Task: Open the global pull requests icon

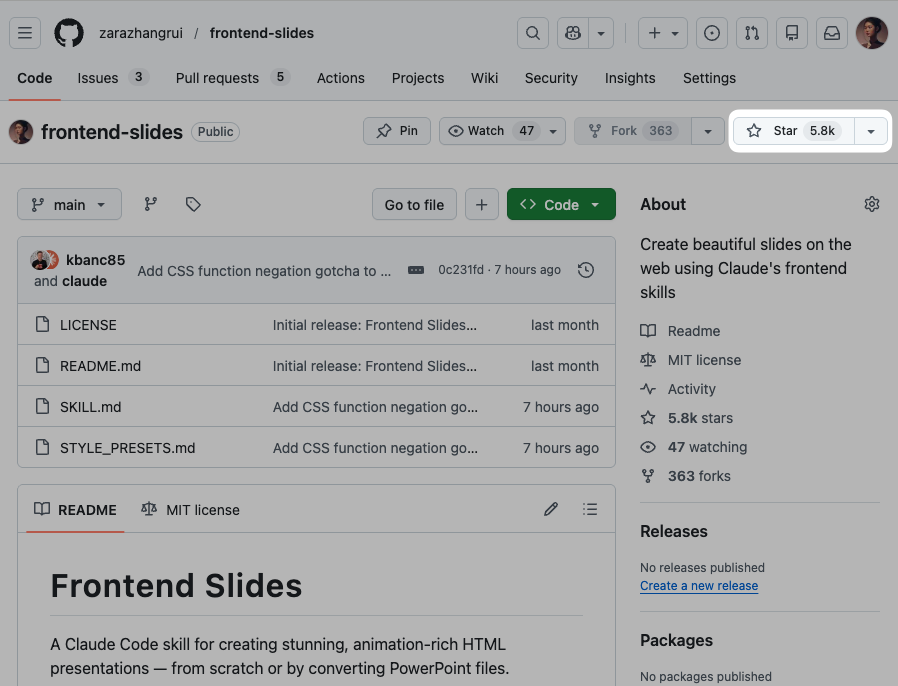Action: coord(752,33)
